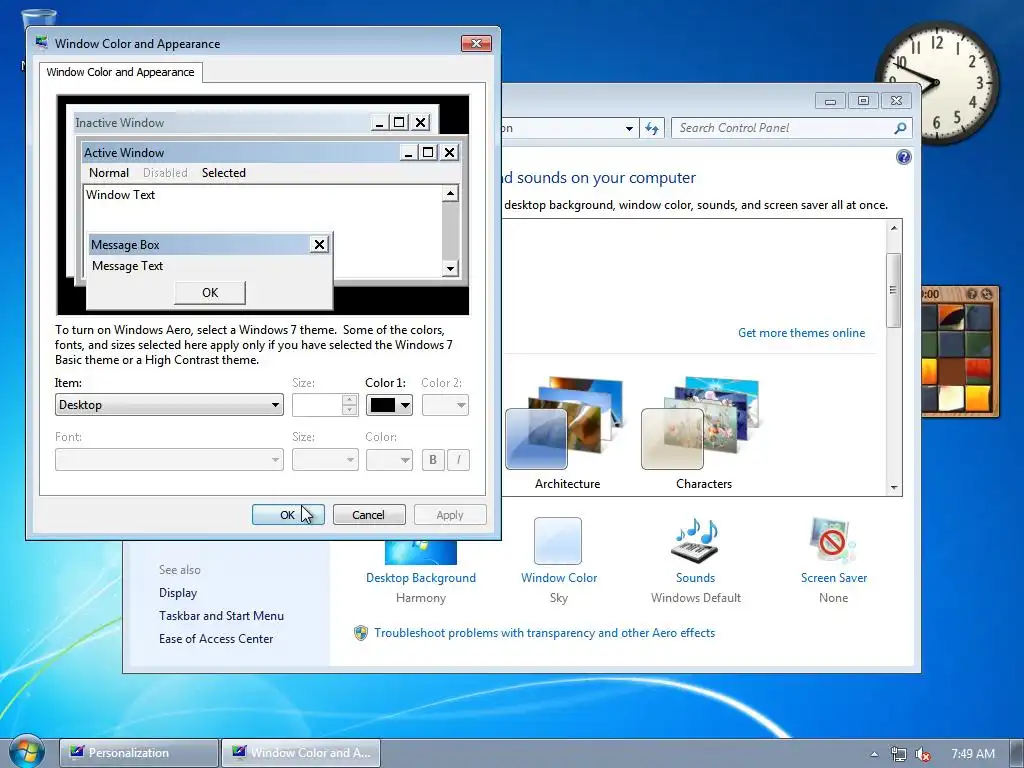Screen dimensions: 1024x768
Task: Click the item Size spinner field
Action: click(x=325, y=405)
